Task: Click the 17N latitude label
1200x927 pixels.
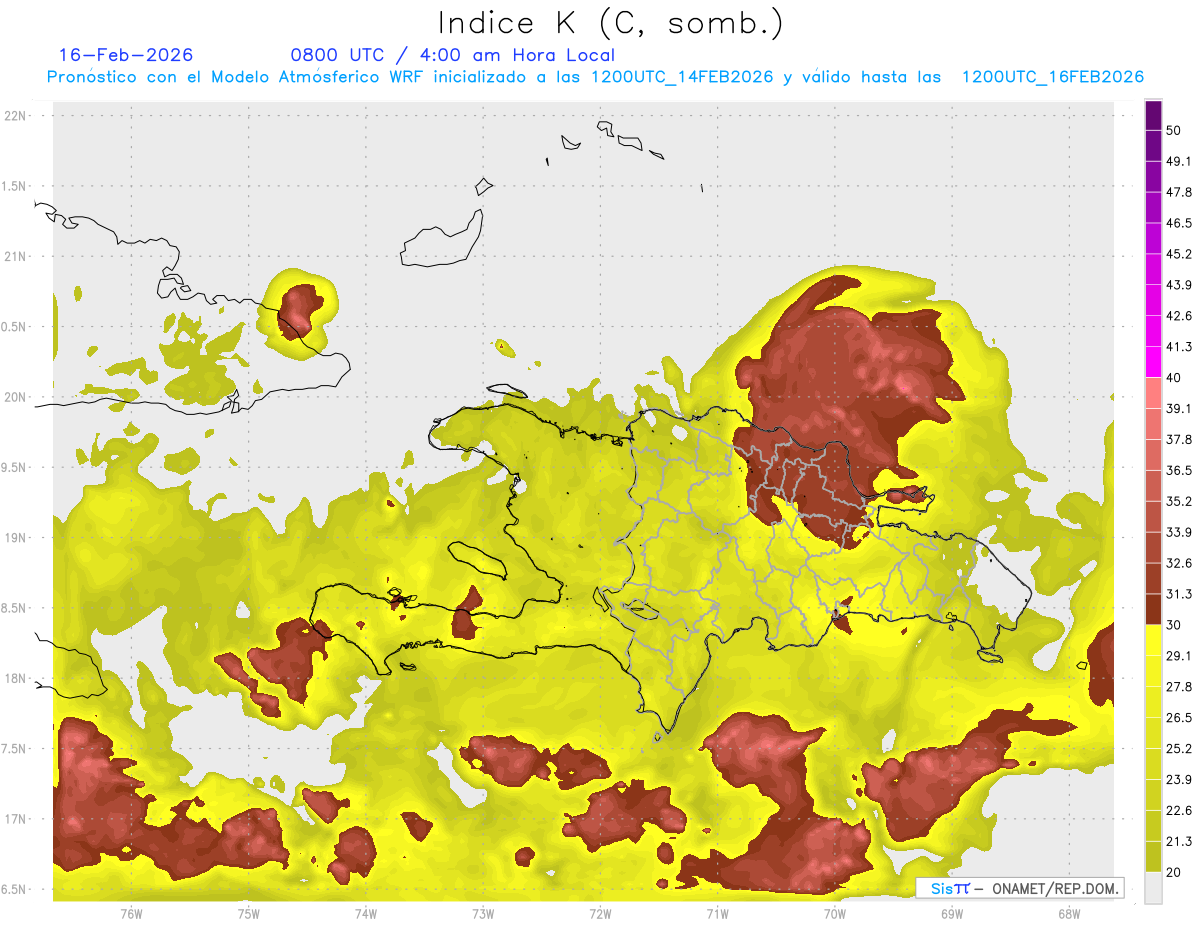Action: pyautogui.click(x=17, y=819)
